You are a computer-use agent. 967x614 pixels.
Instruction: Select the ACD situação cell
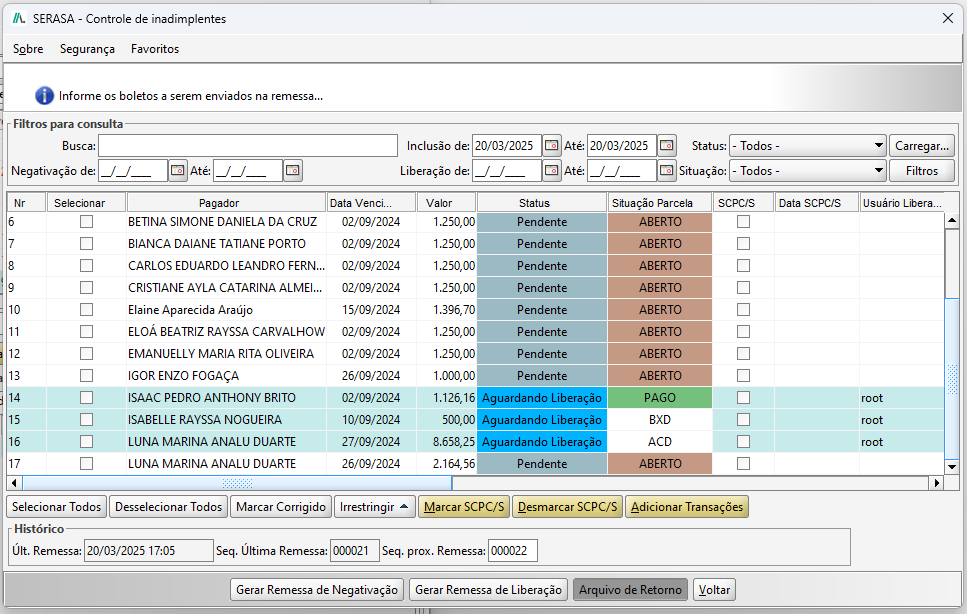[660, 442]
